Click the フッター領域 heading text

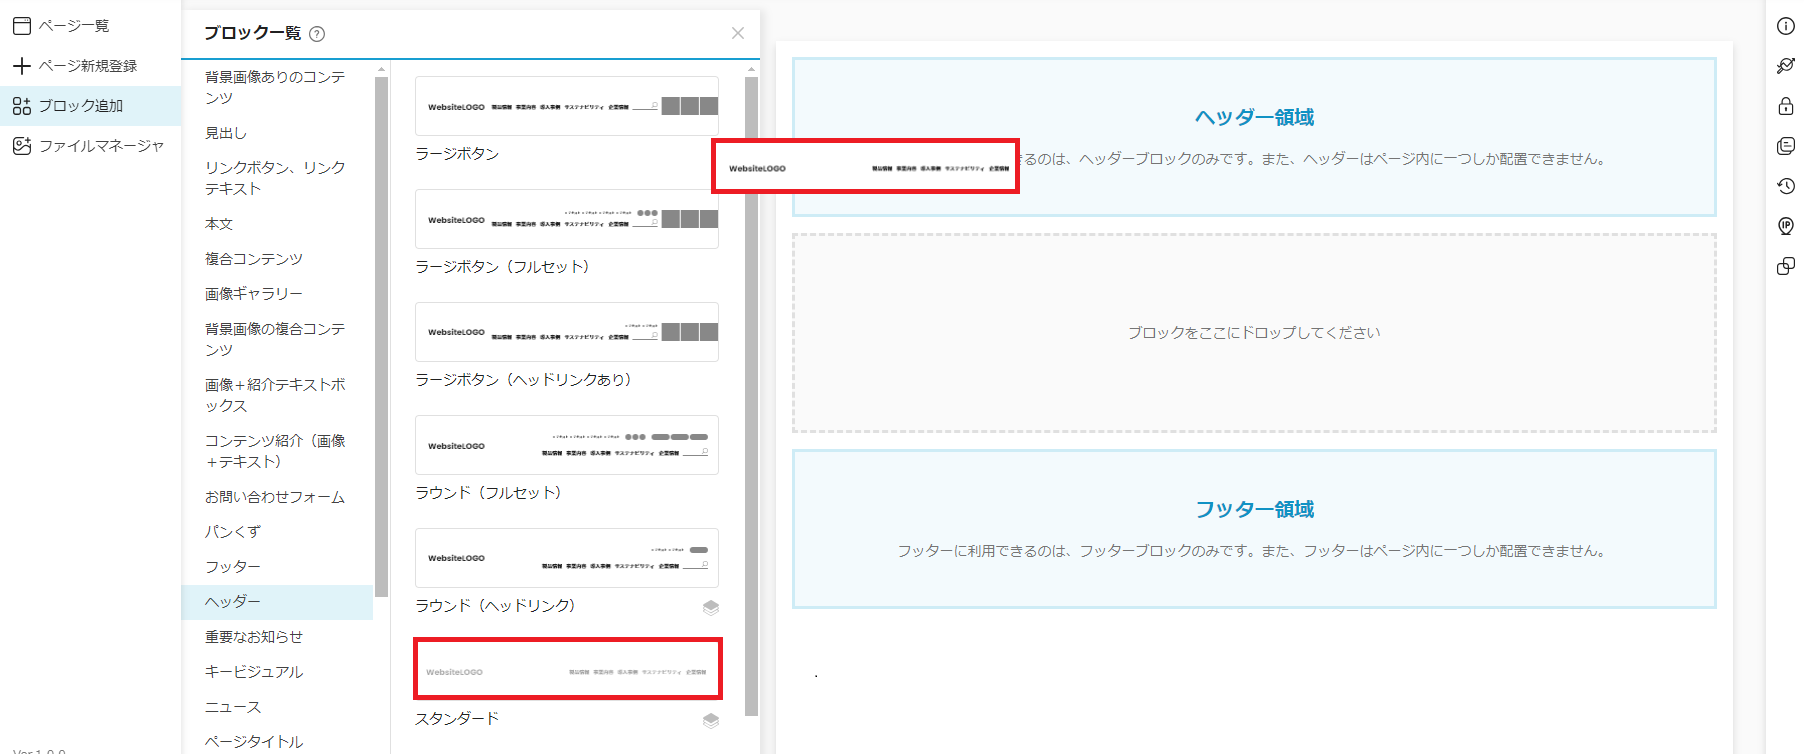(1254, 509)
